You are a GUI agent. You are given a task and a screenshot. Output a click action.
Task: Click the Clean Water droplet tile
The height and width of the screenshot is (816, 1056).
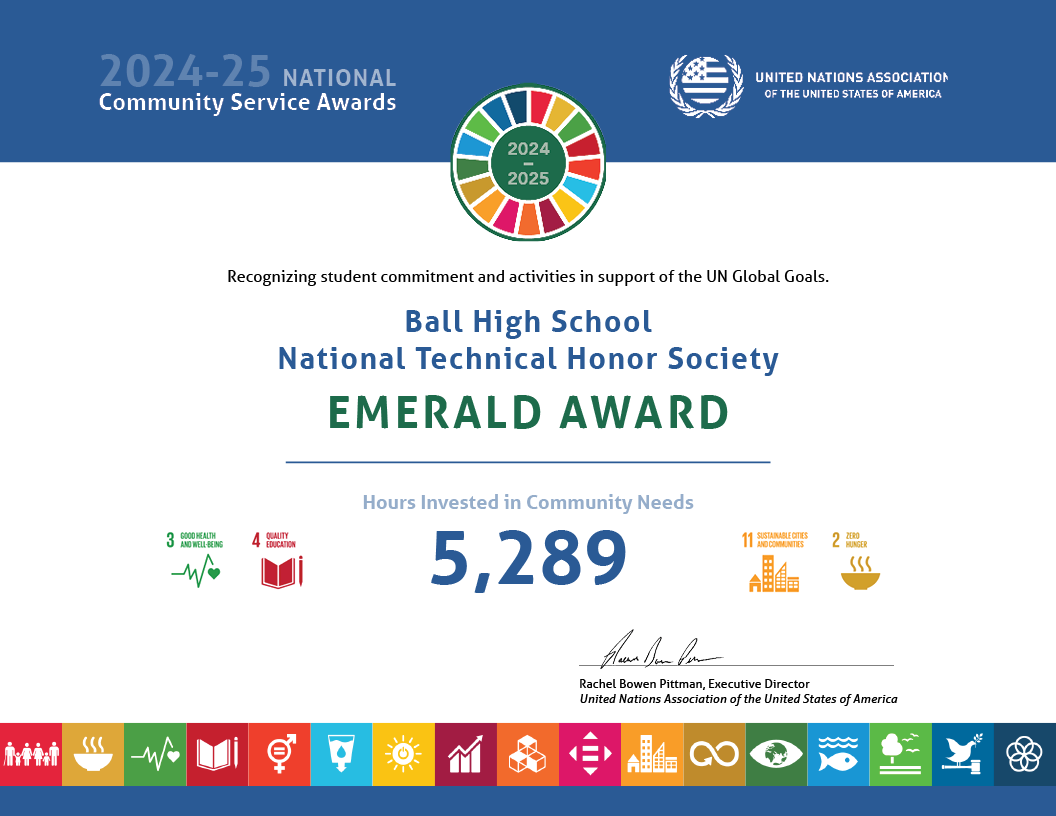(341, 754)
